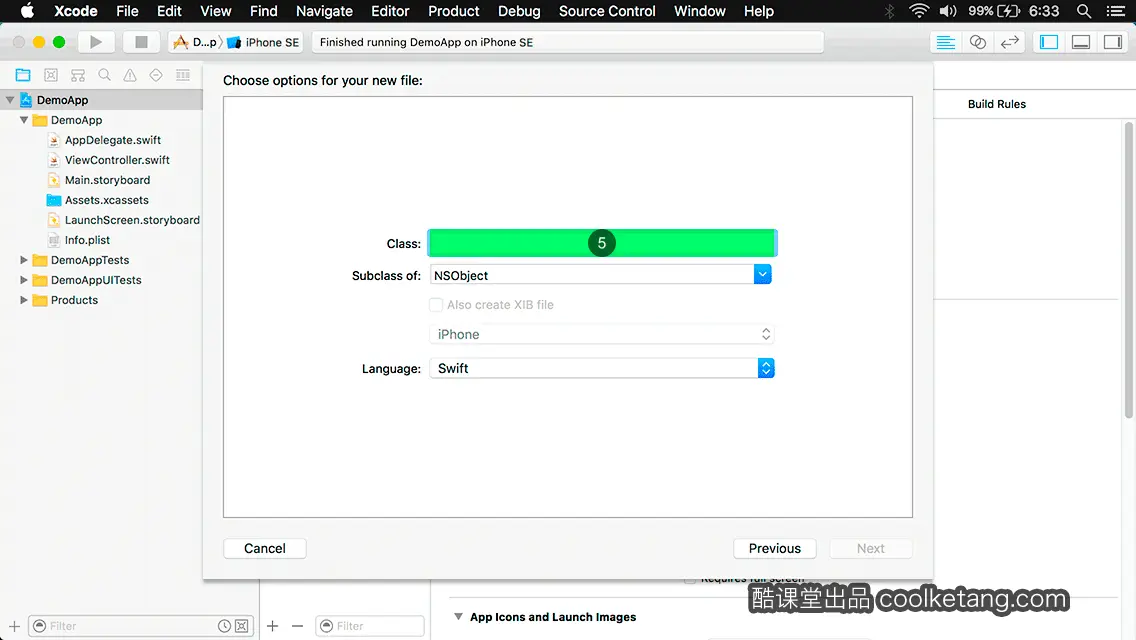Image resolution: width=1136 pixels, height=640 pixels.
Task: Expand the Products folder
Action: coord(24,299)
